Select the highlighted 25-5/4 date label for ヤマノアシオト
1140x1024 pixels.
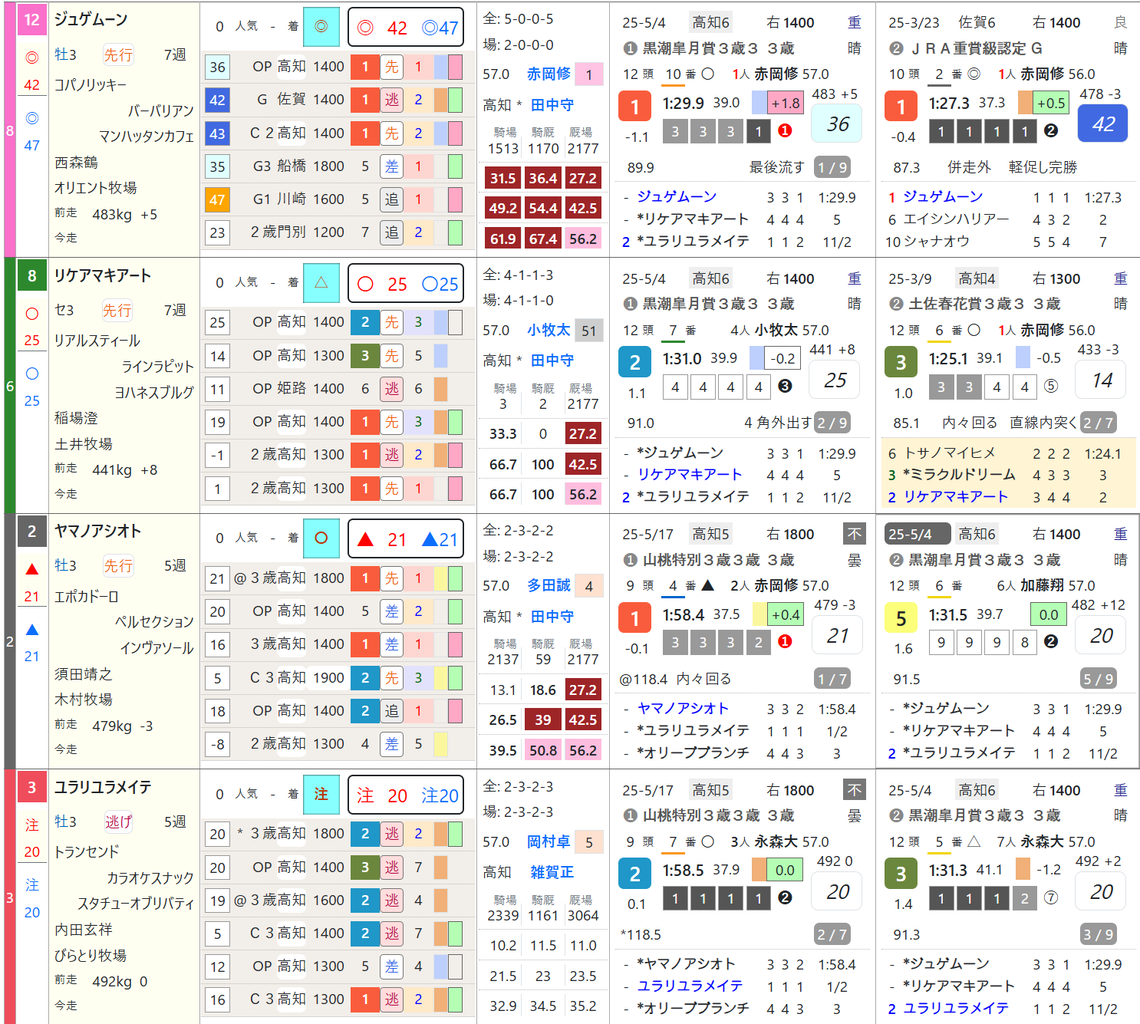tap(917, 534)
